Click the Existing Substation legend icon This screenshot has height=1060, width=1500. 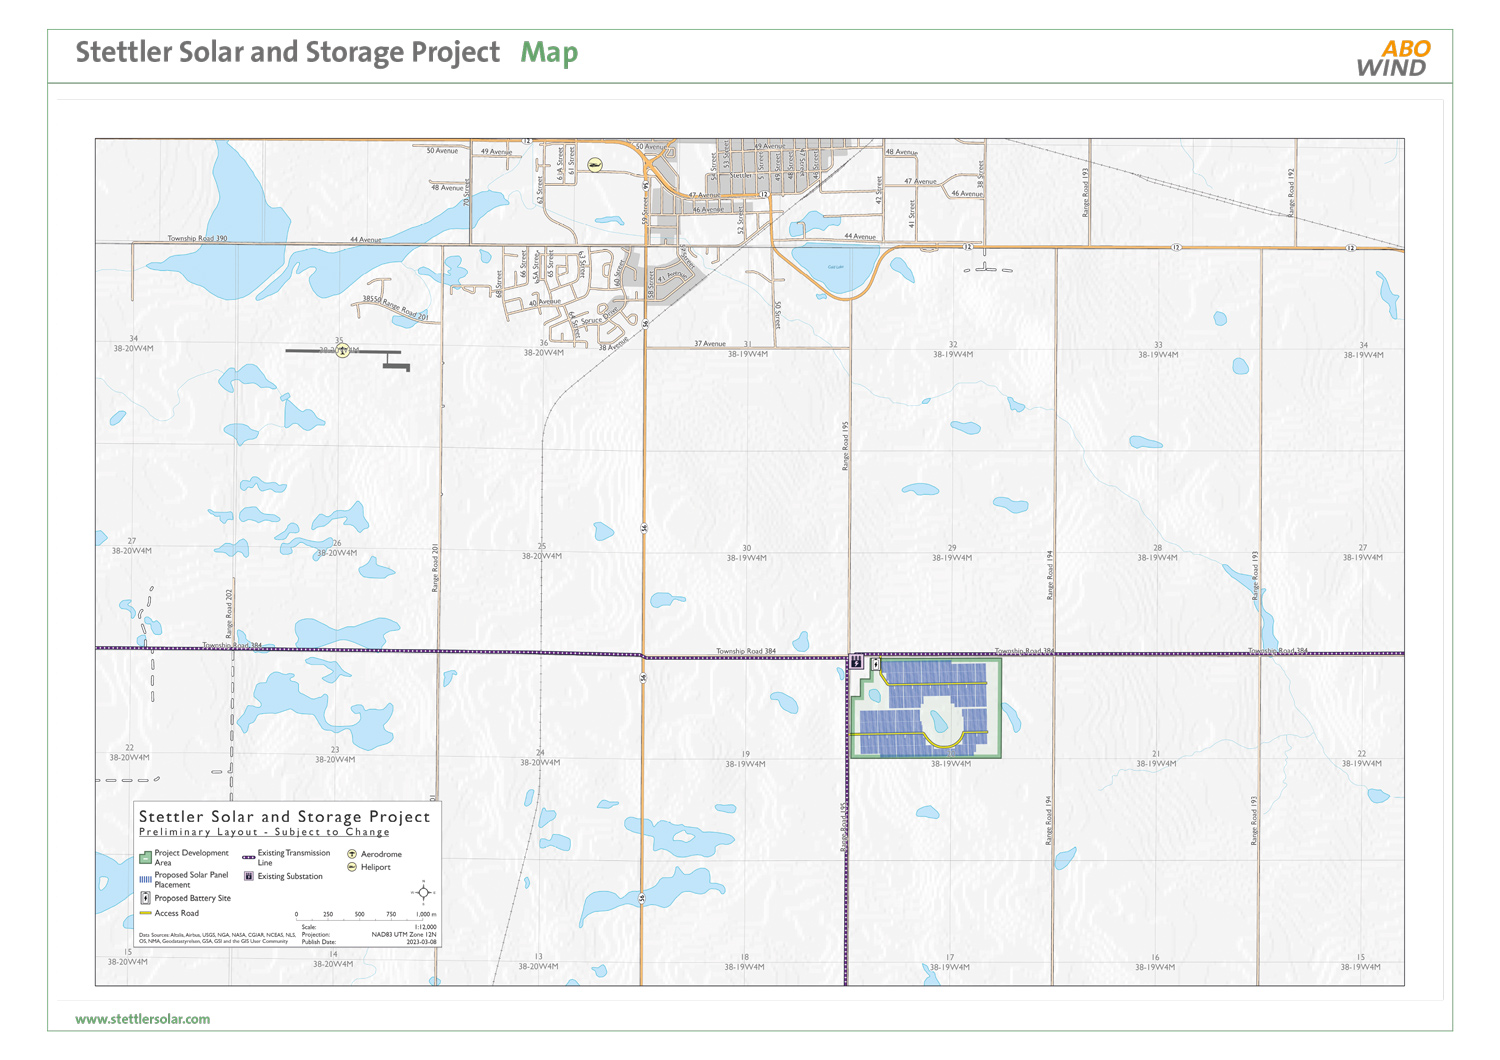[249, 876]
